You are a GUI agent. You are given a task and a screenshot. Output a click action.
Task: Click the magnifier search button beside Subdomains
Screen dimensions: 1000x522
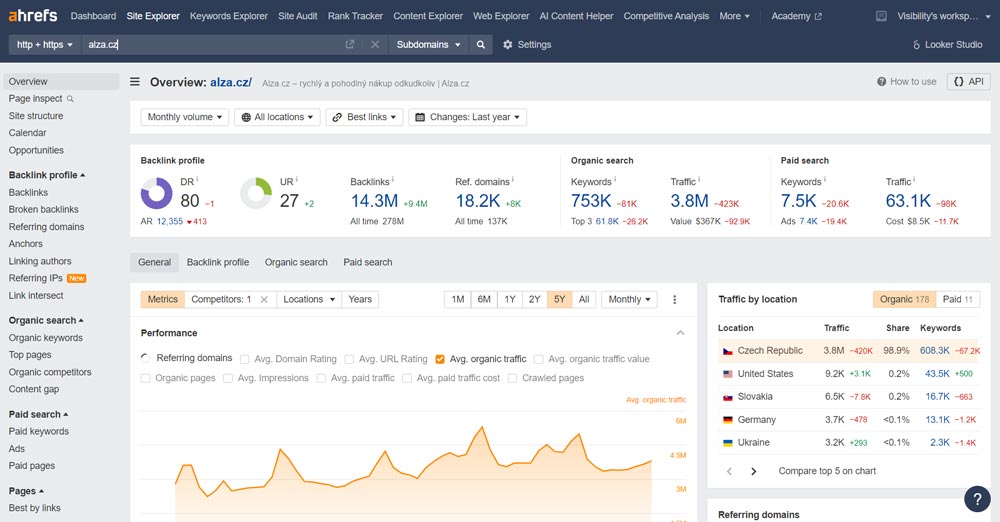(481, 45)
